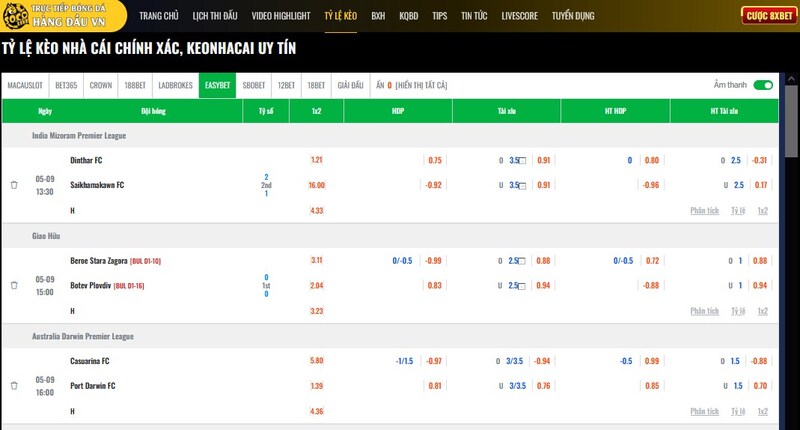Screen dimensions: 800x430
Task: Delete the Dinthar FC match row
Action: (x=14, y=185)
